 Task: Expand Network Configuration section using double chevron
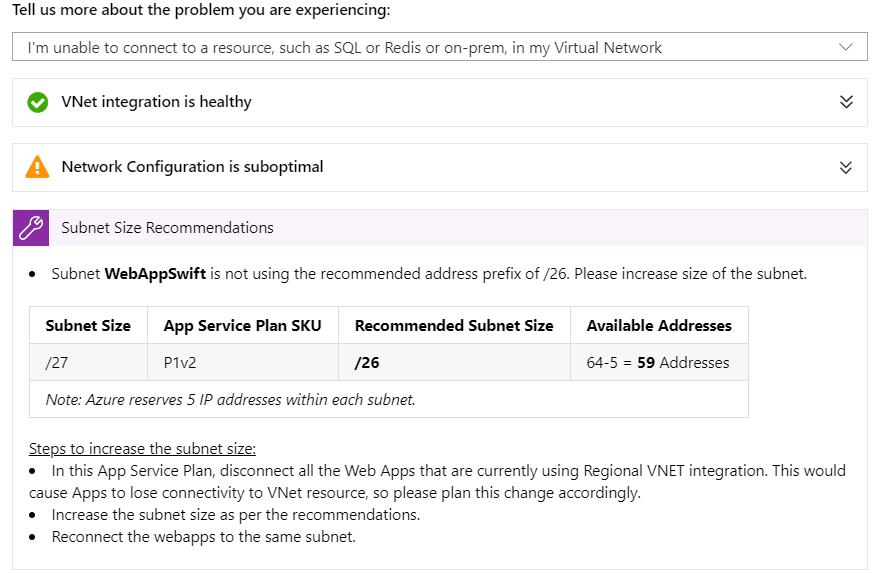point(846,167)
